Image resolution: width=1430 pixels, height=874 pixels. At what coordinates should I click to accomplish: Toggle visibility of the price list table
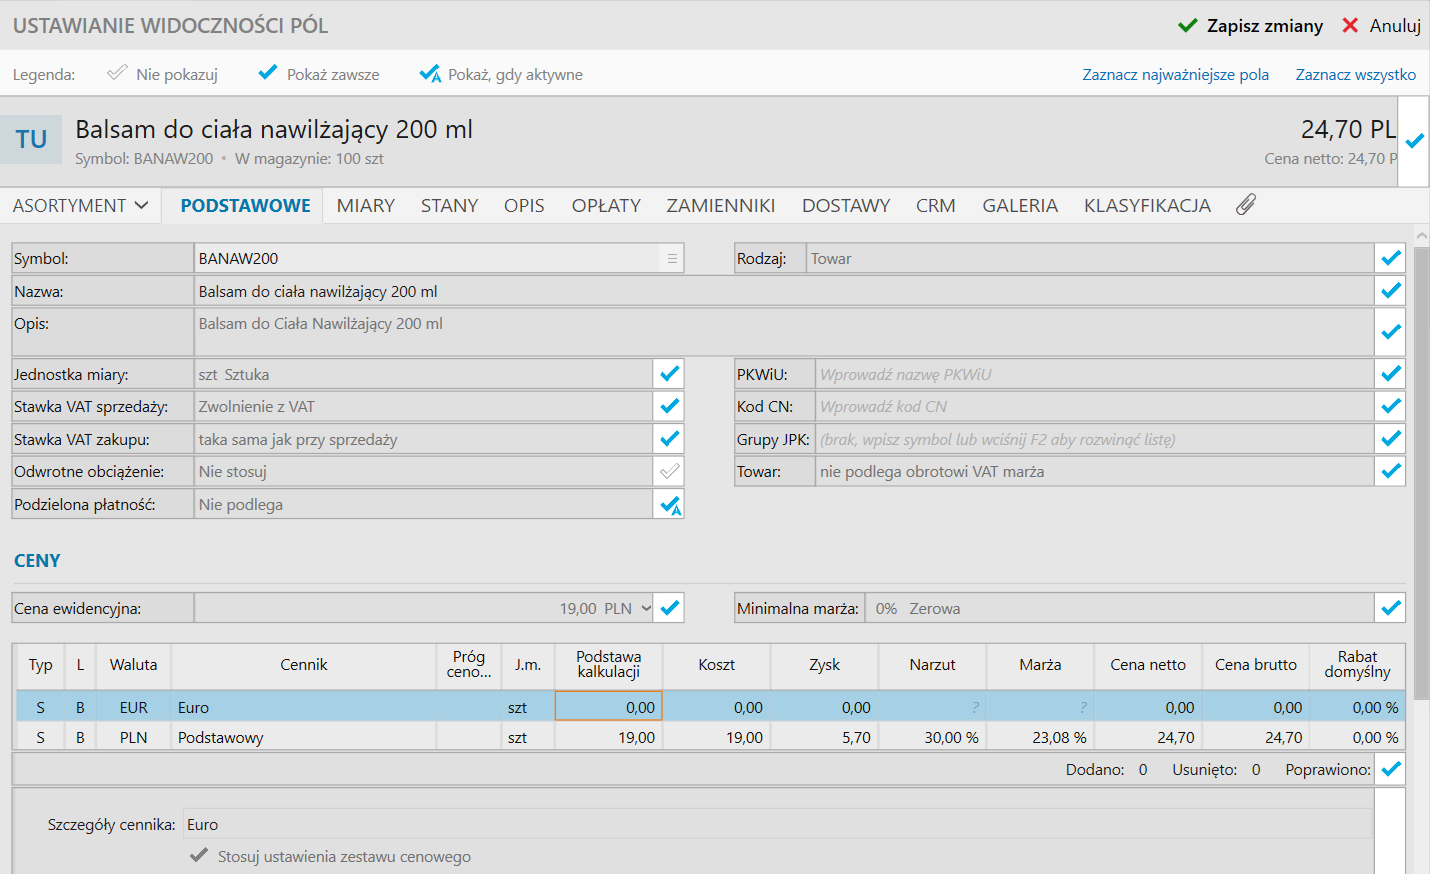click(x=1390, y=769)
